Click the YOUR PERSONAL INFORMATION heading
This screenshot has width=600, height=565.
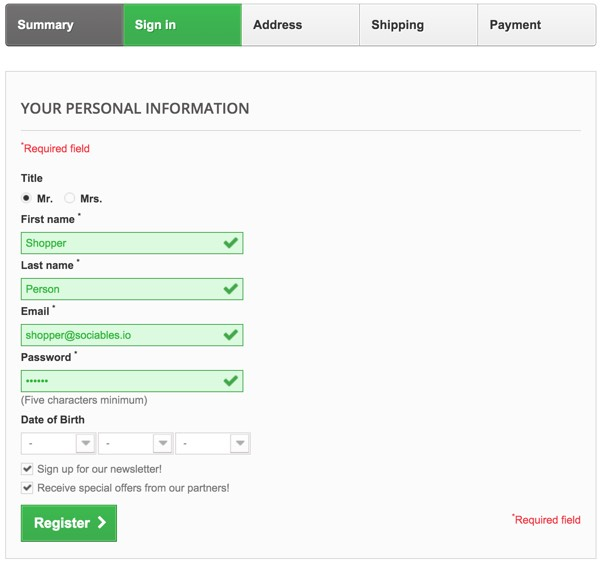pyautogui.click(x=135, y=109)
